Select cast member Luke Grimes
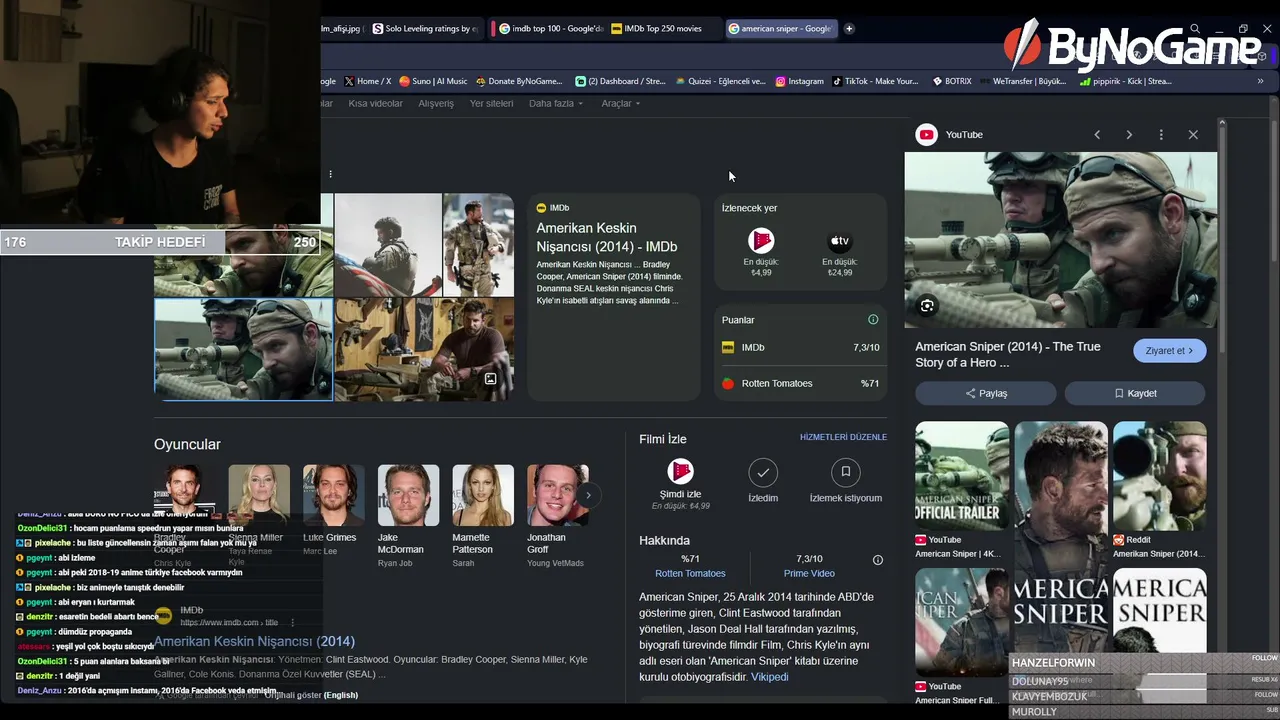The width and height of the screenshot is (1280, 720). [x=333, y=509]
